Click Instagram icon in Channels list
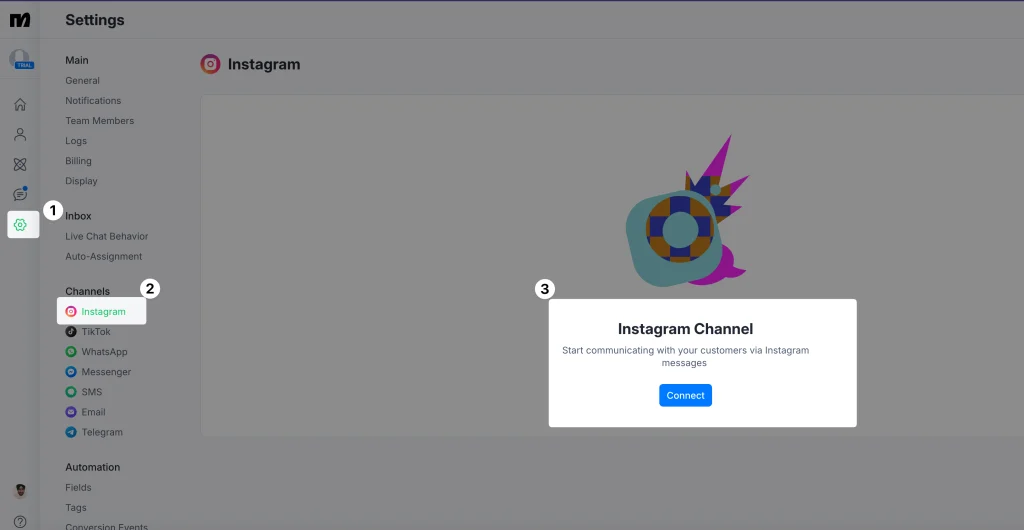Screen dimensions: 1024x530 coord(71,311)
